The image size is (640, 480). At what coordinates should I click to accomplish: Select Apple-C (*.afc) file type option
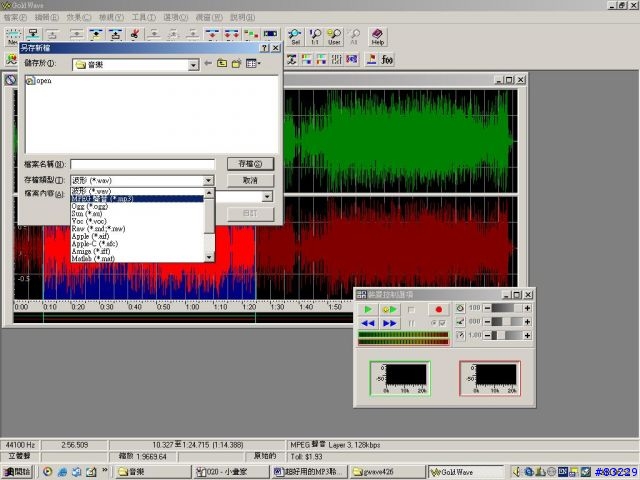[137, 244]
